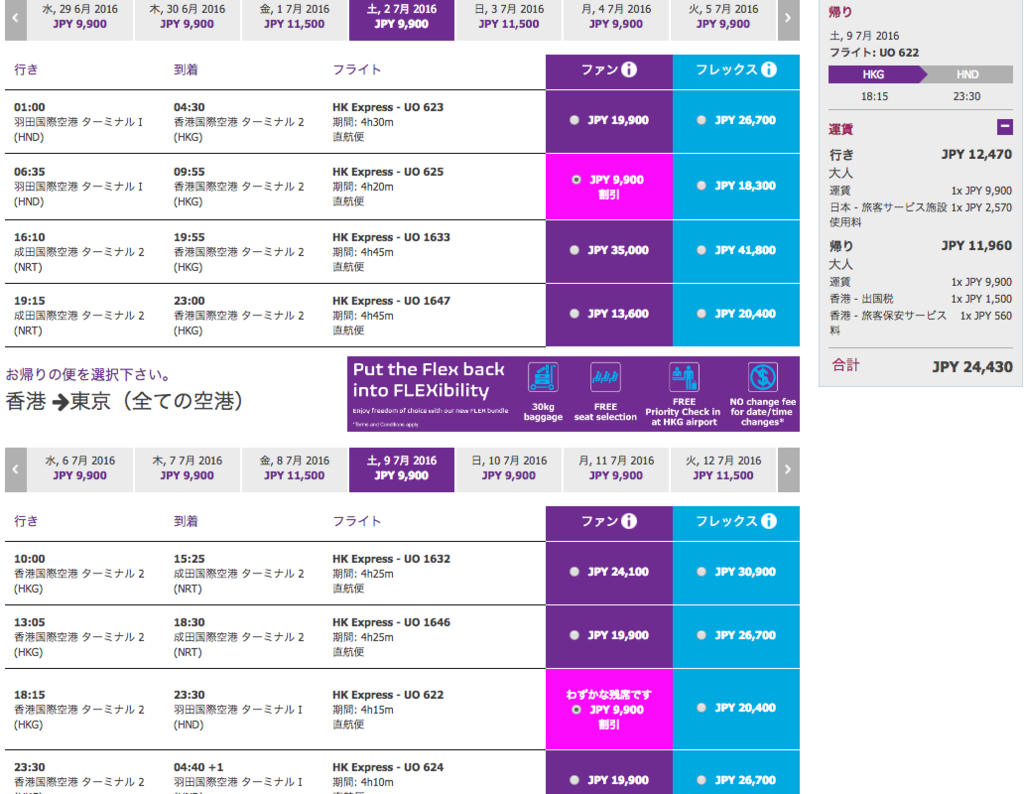Image resolution: width=1024 pixels, height=794 pixels.
Task: Select the JPY 19,900 Fun fare for UO 1646
Action: tap(574, 635)
